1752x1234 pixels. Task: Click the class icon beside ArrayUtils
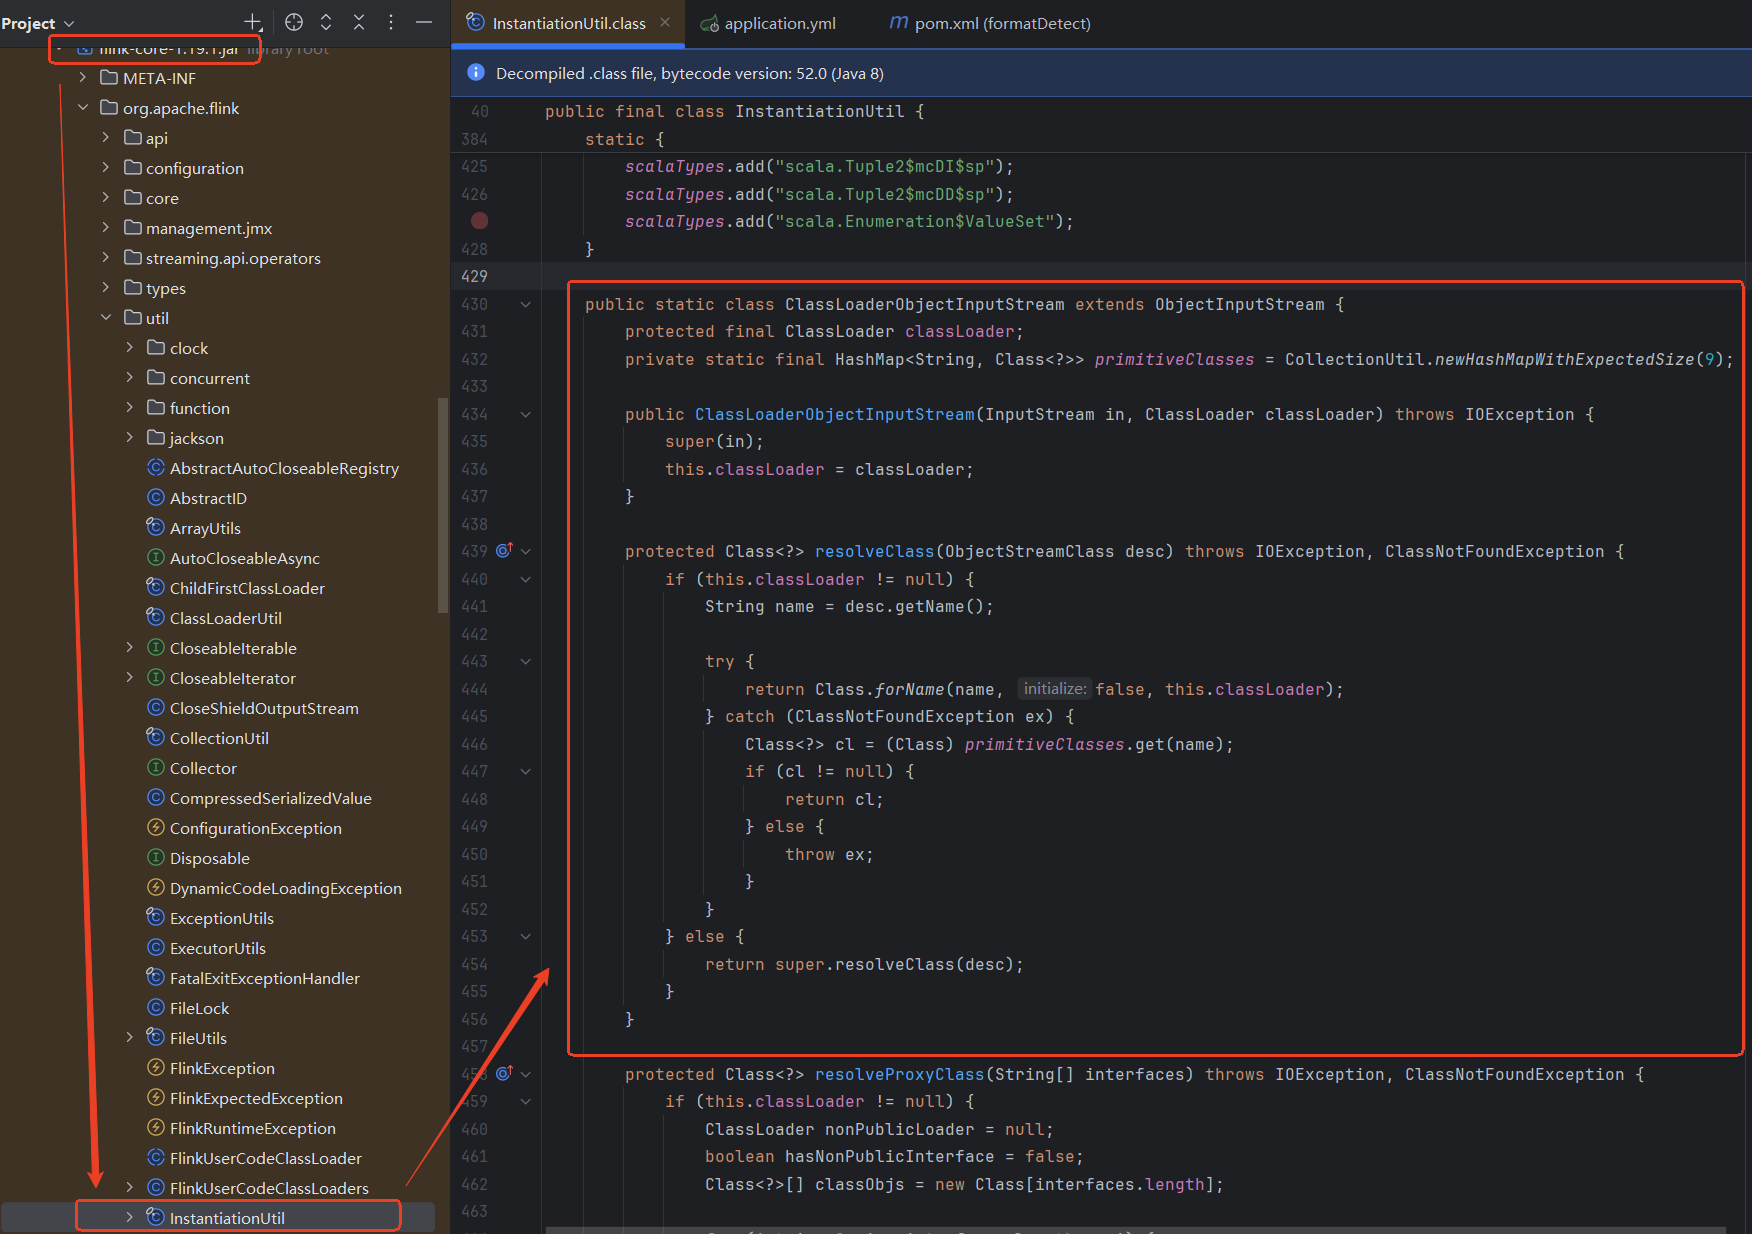(156, 527)
